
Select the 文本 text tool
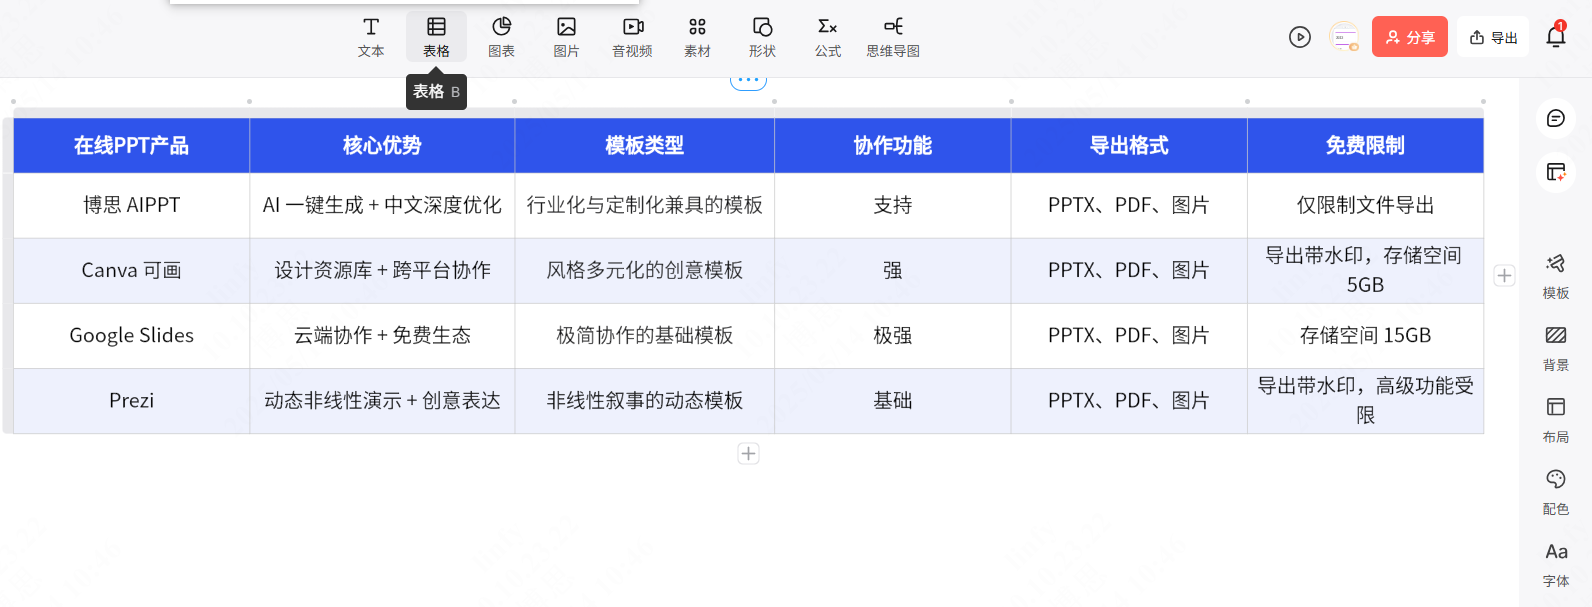(371, 37)
